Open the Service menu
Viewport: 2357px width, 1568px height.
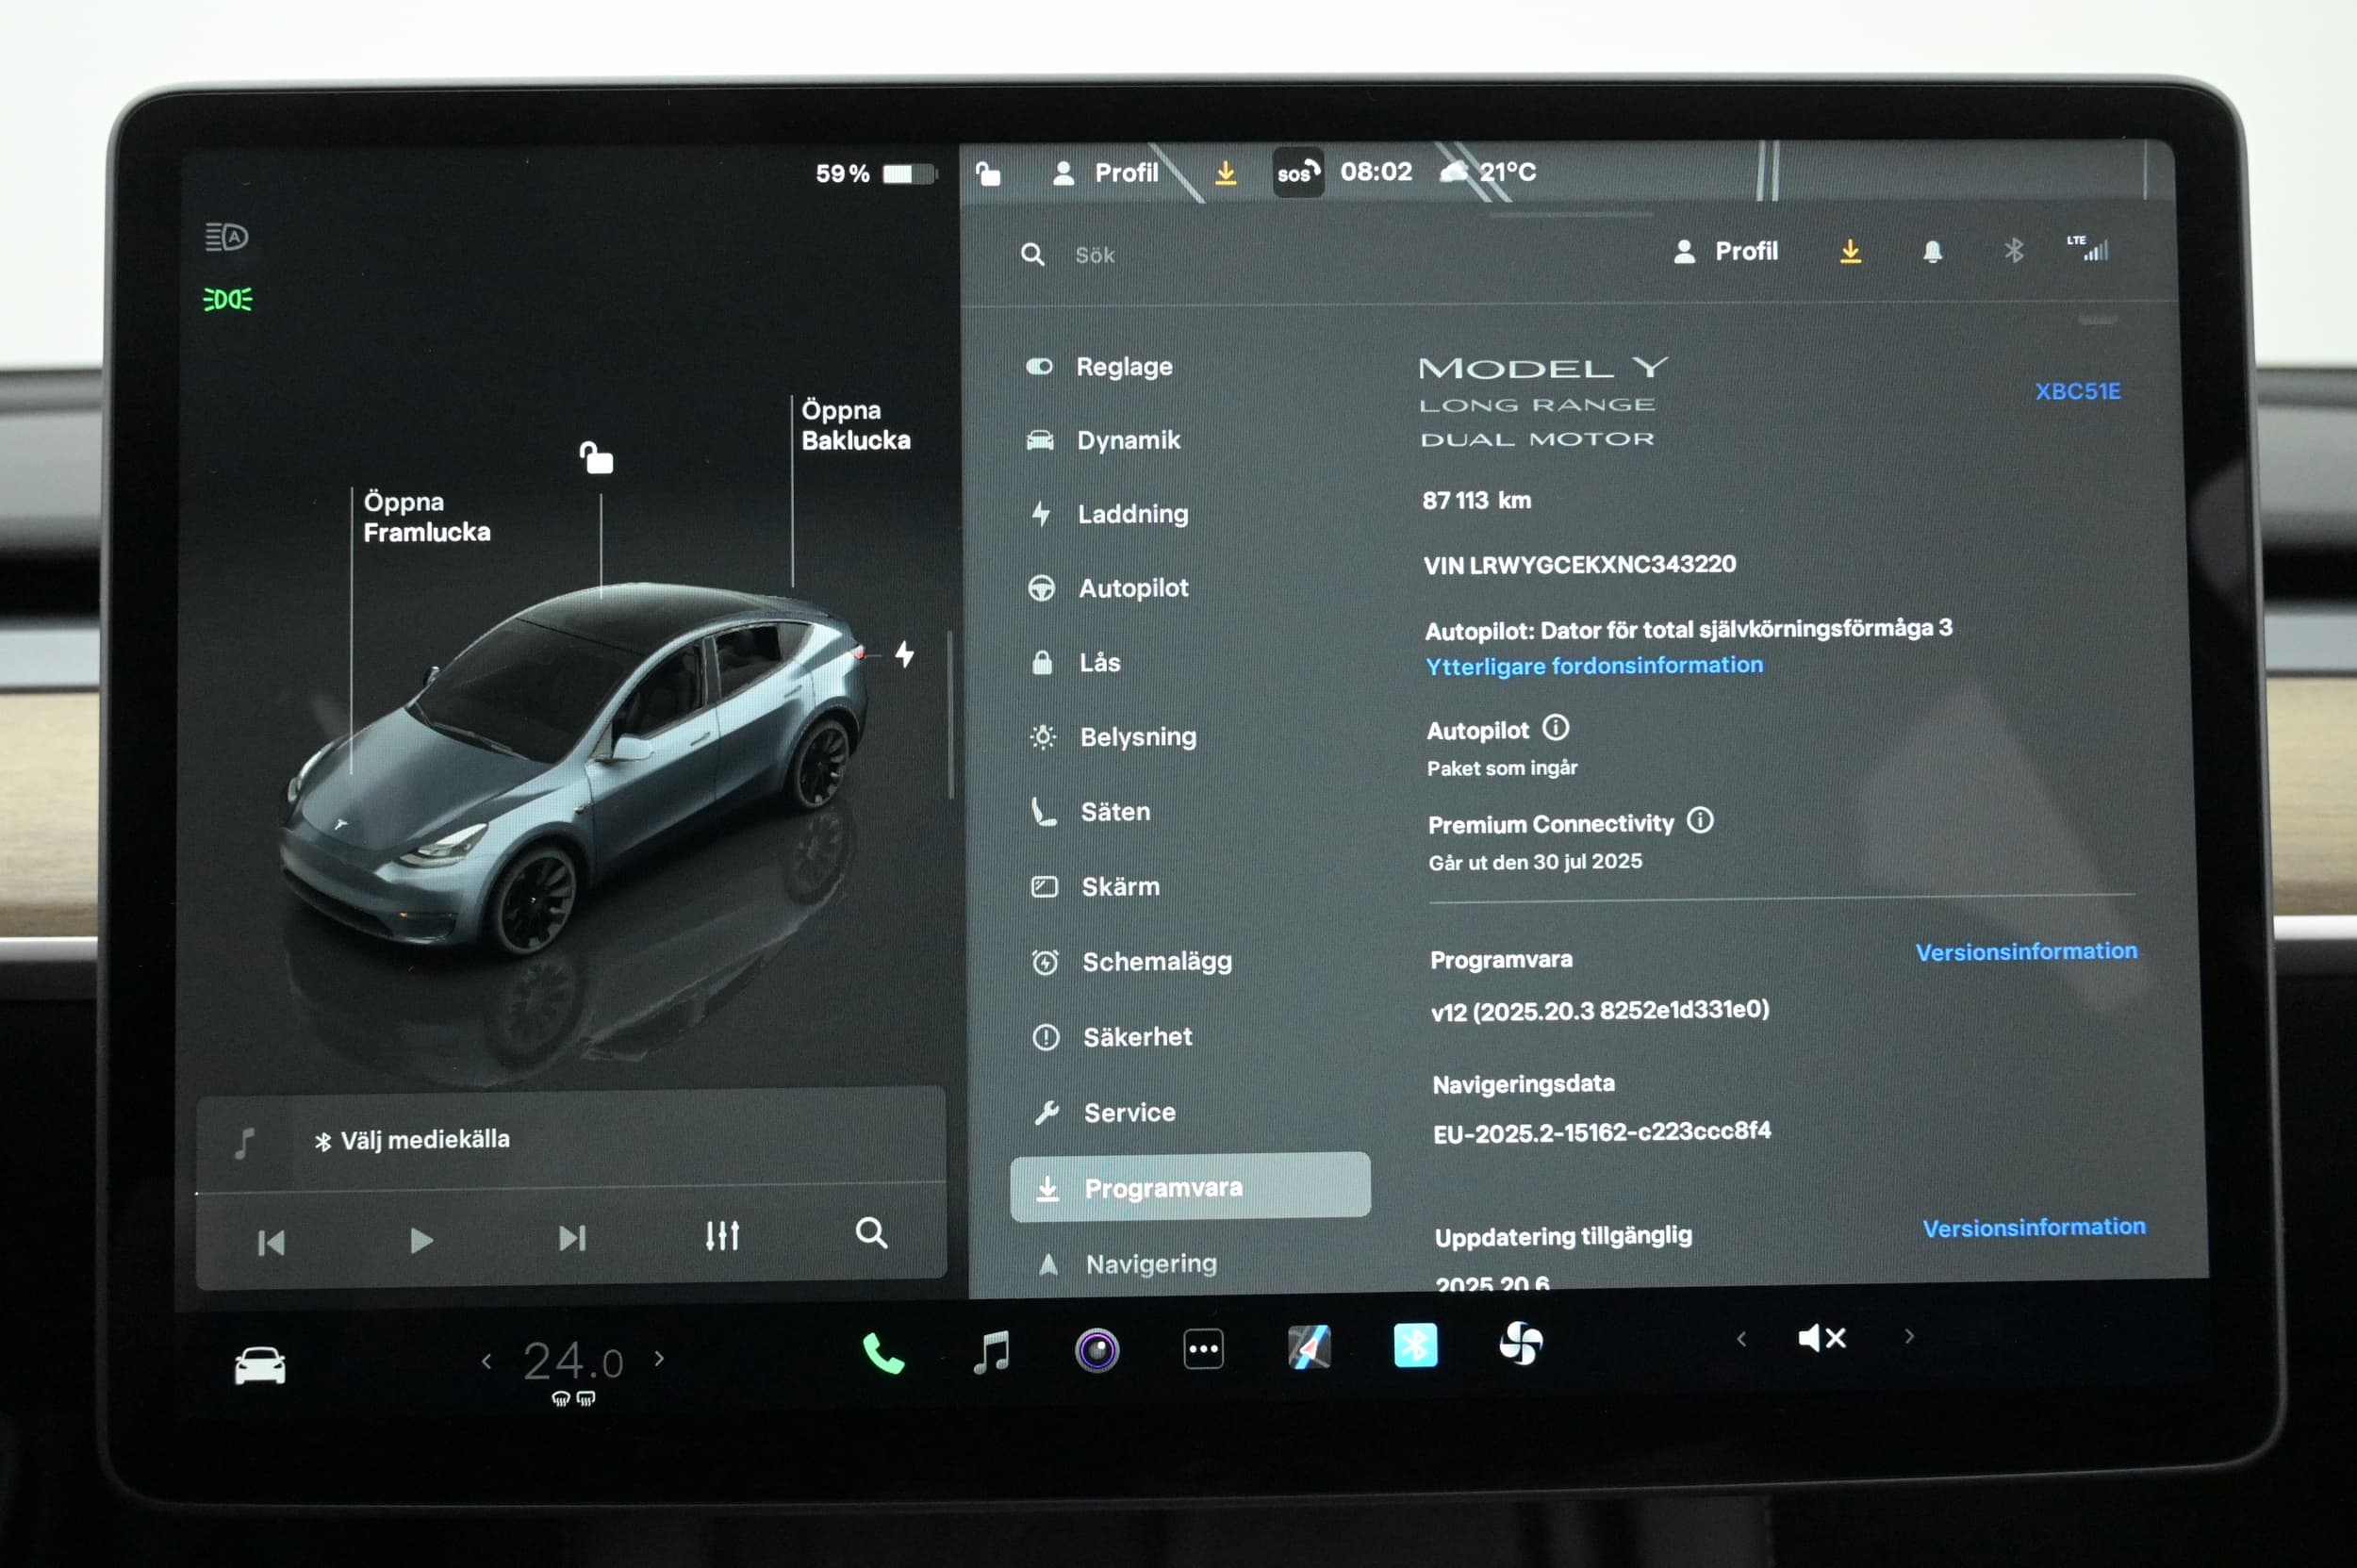[1105, 1112]
